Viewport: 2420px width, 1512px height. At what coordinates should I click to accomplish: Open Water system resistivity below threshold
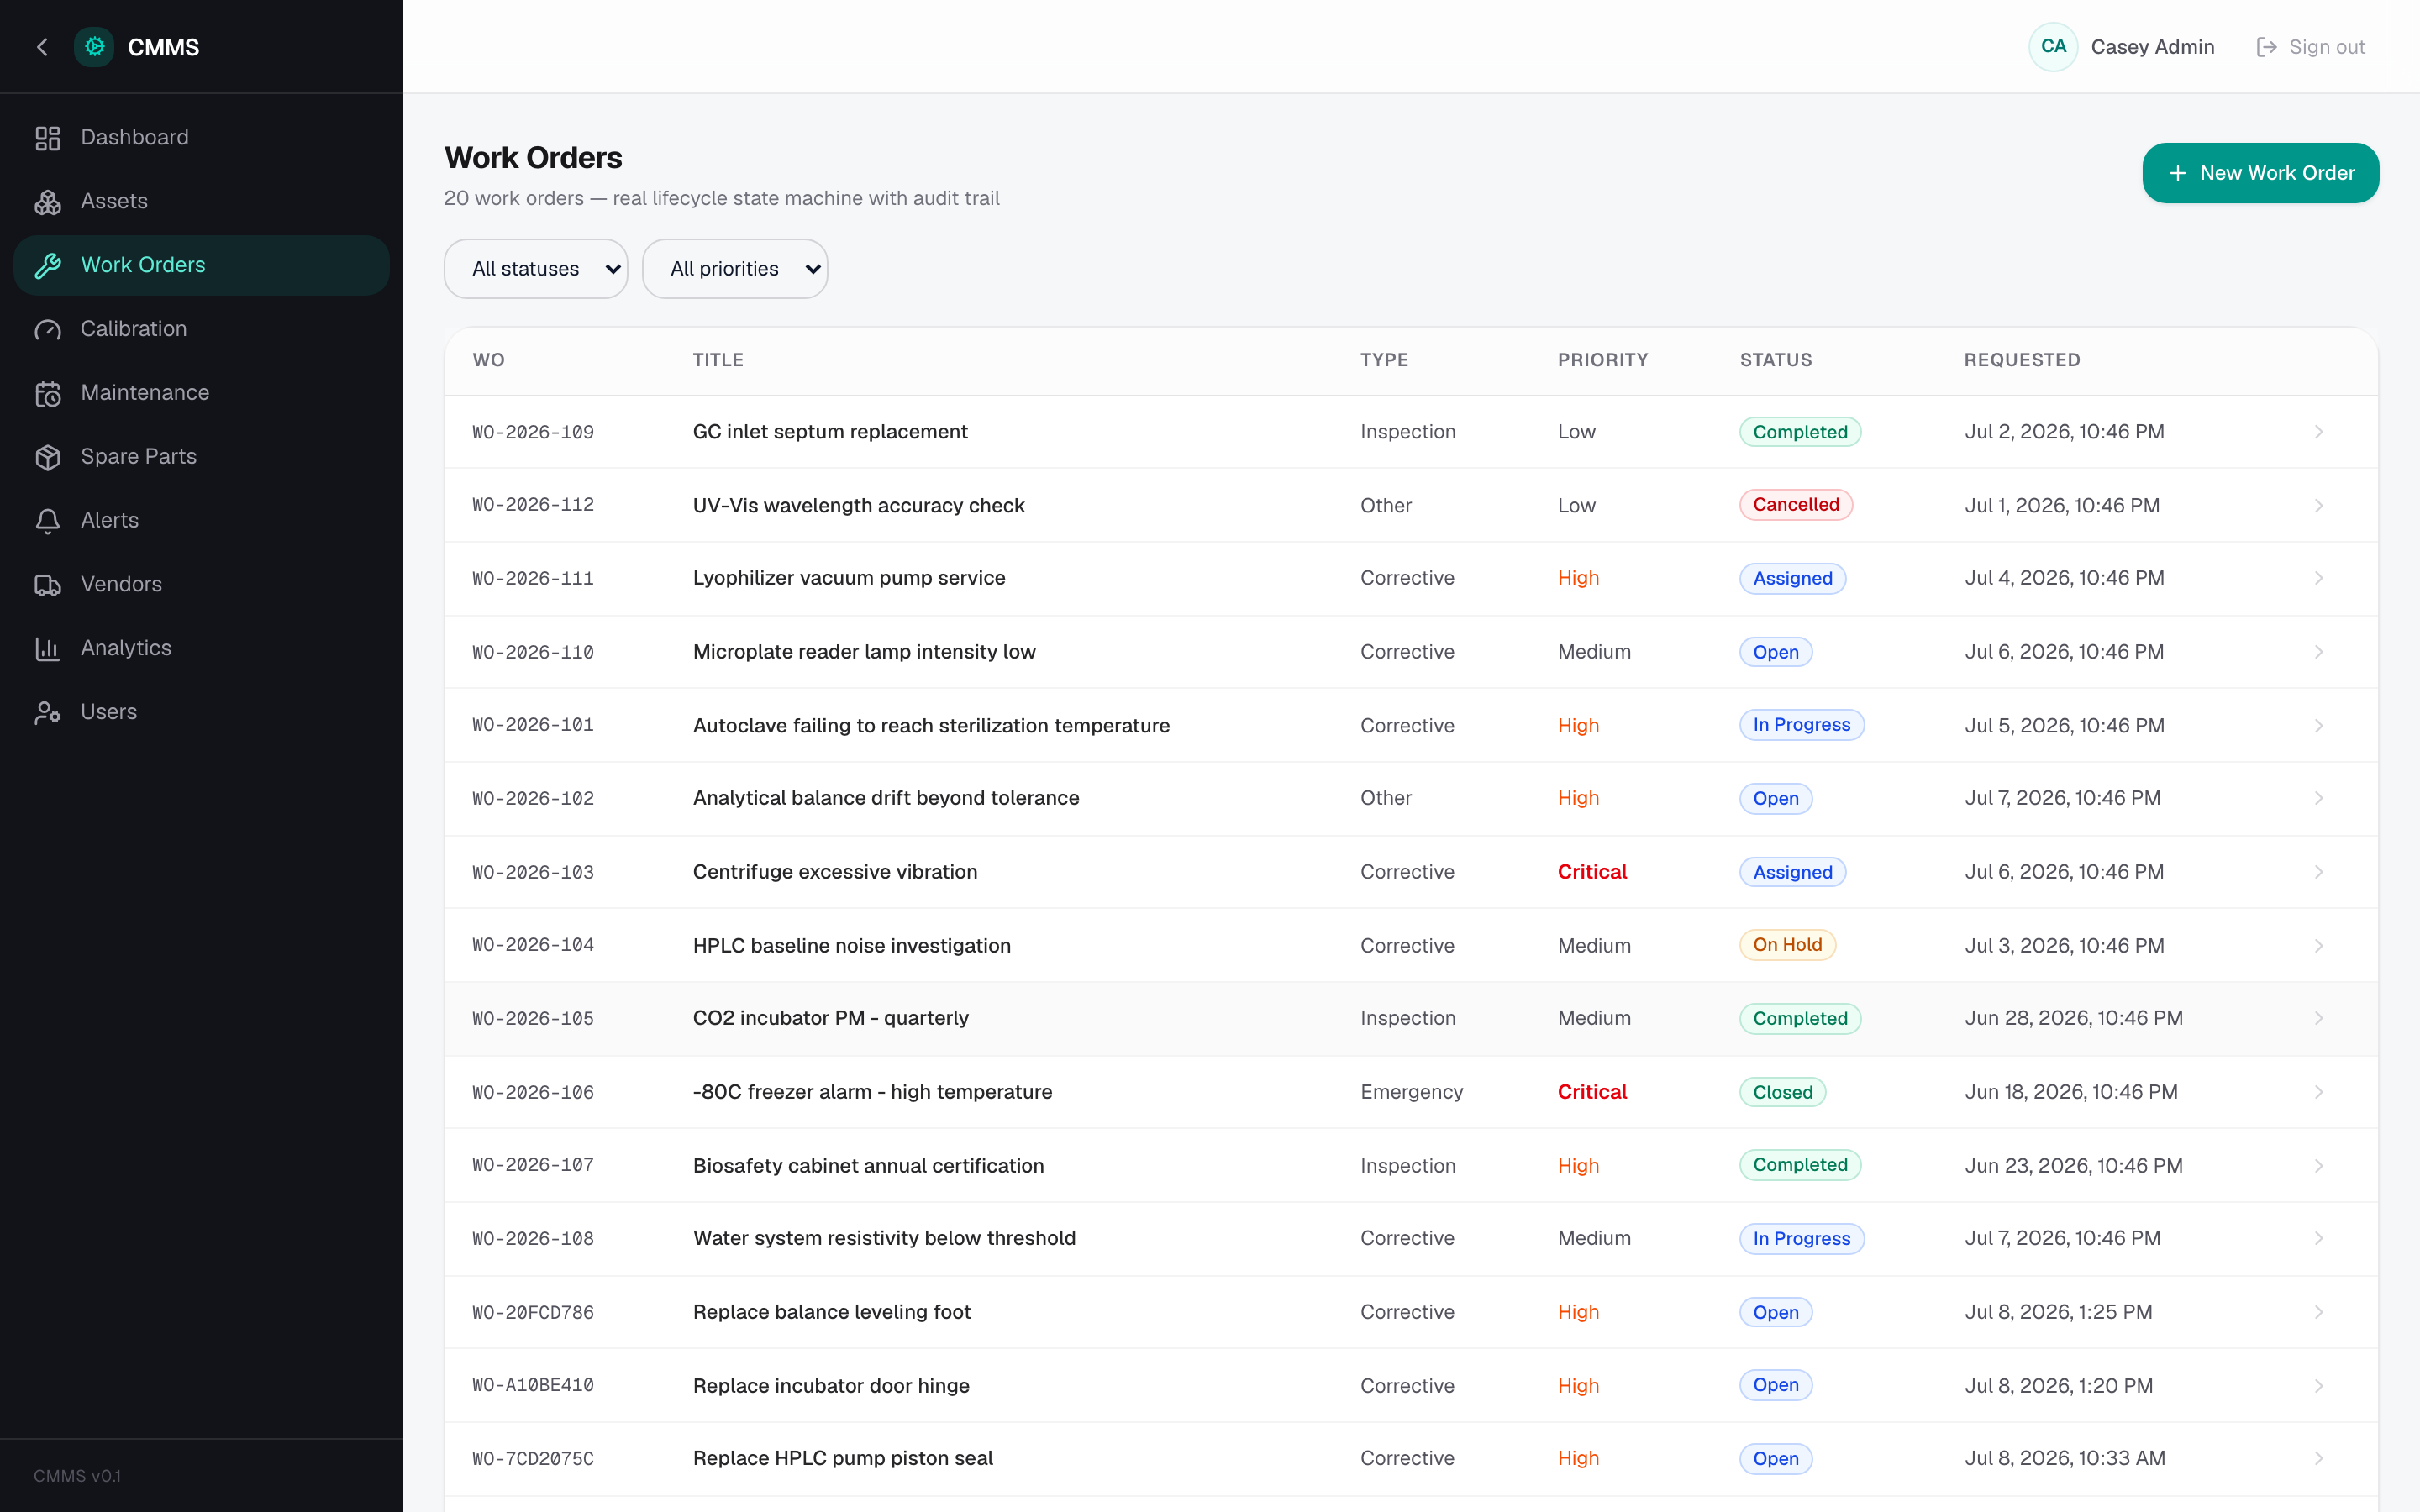click(884, 1239)
